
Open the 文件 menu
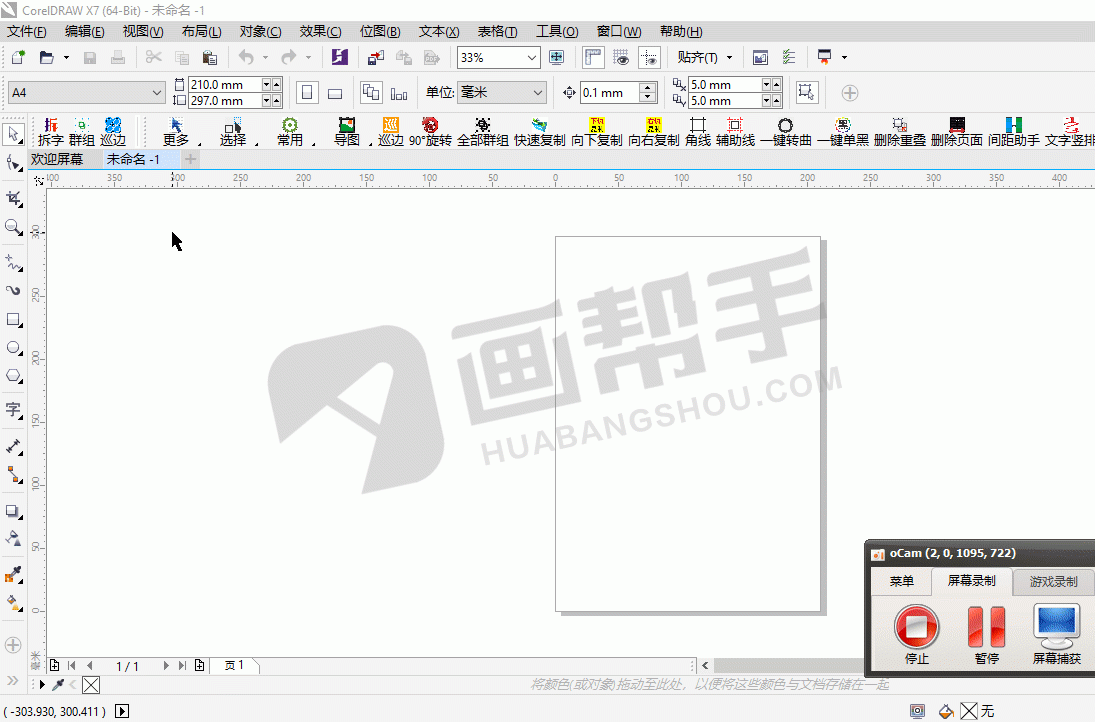[x=27, y=31]
